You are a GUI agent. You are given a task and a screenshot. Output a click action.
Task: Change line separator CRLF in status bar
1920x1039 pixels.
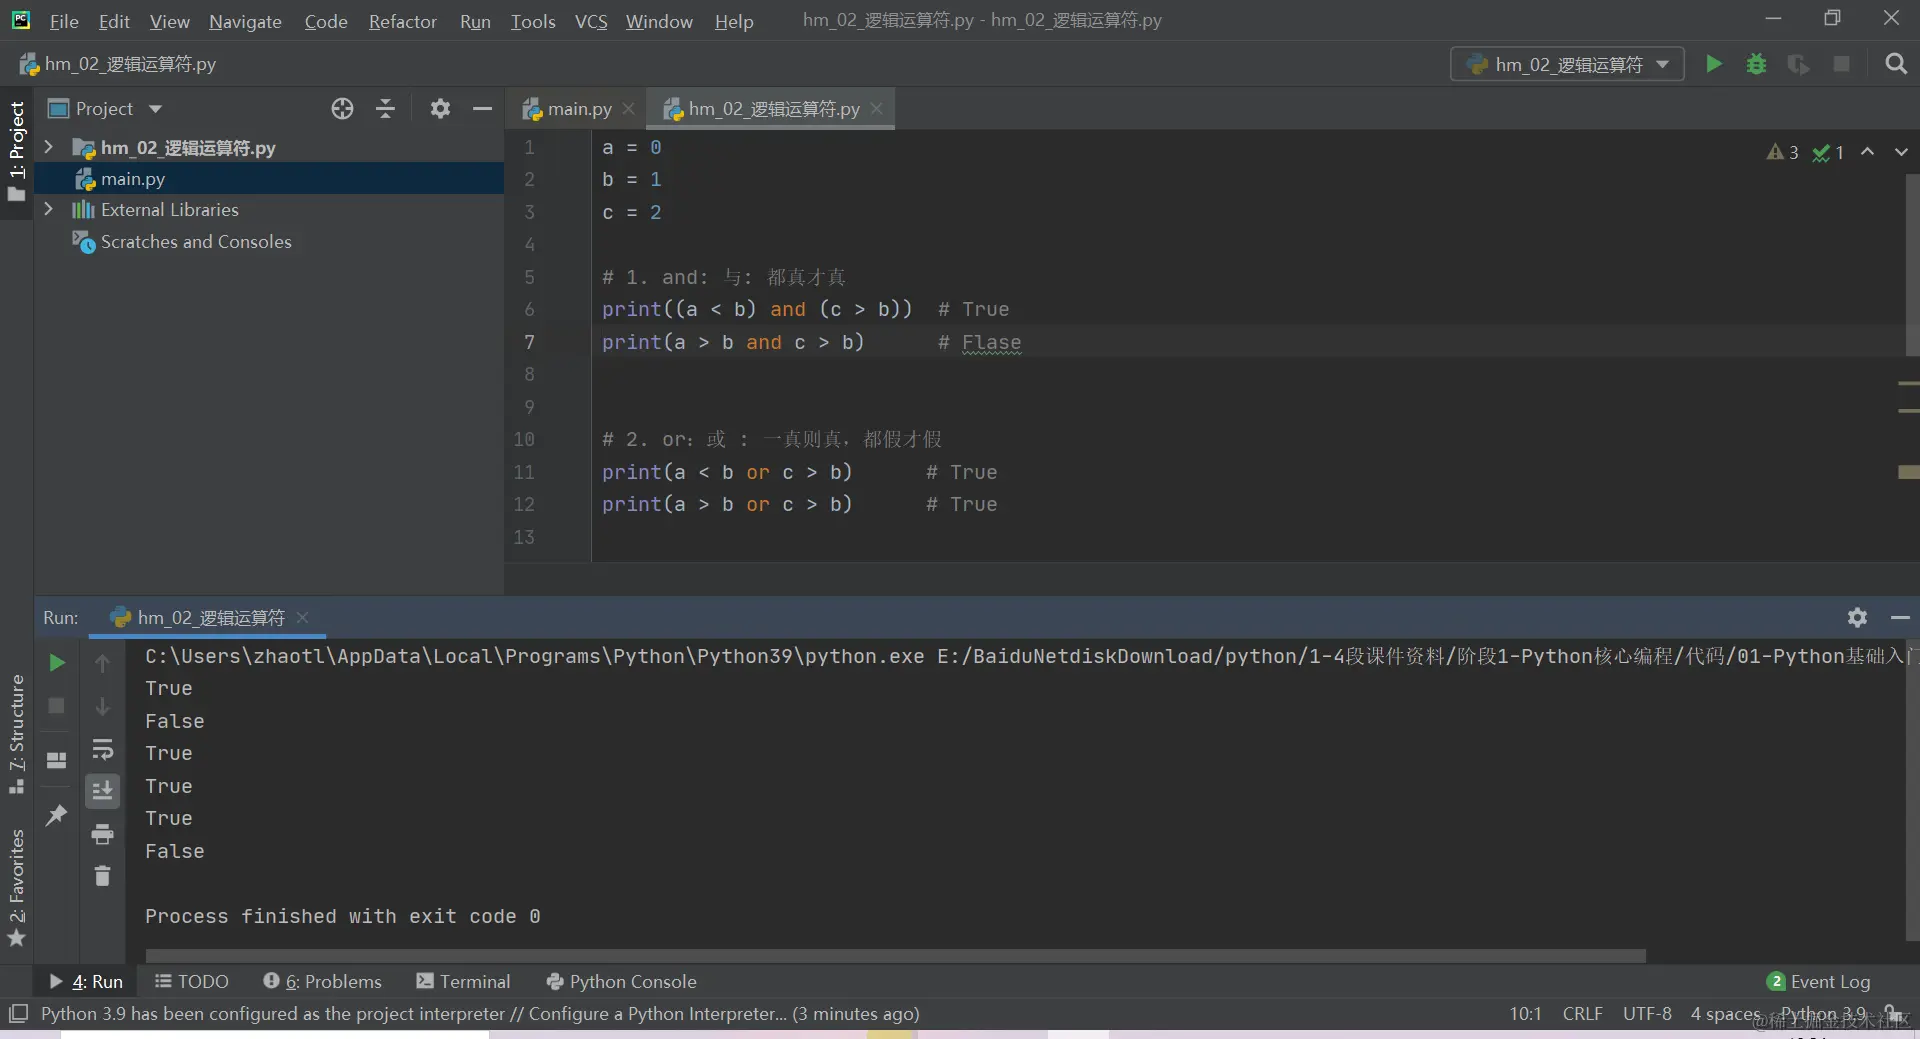(1582, 1014)
